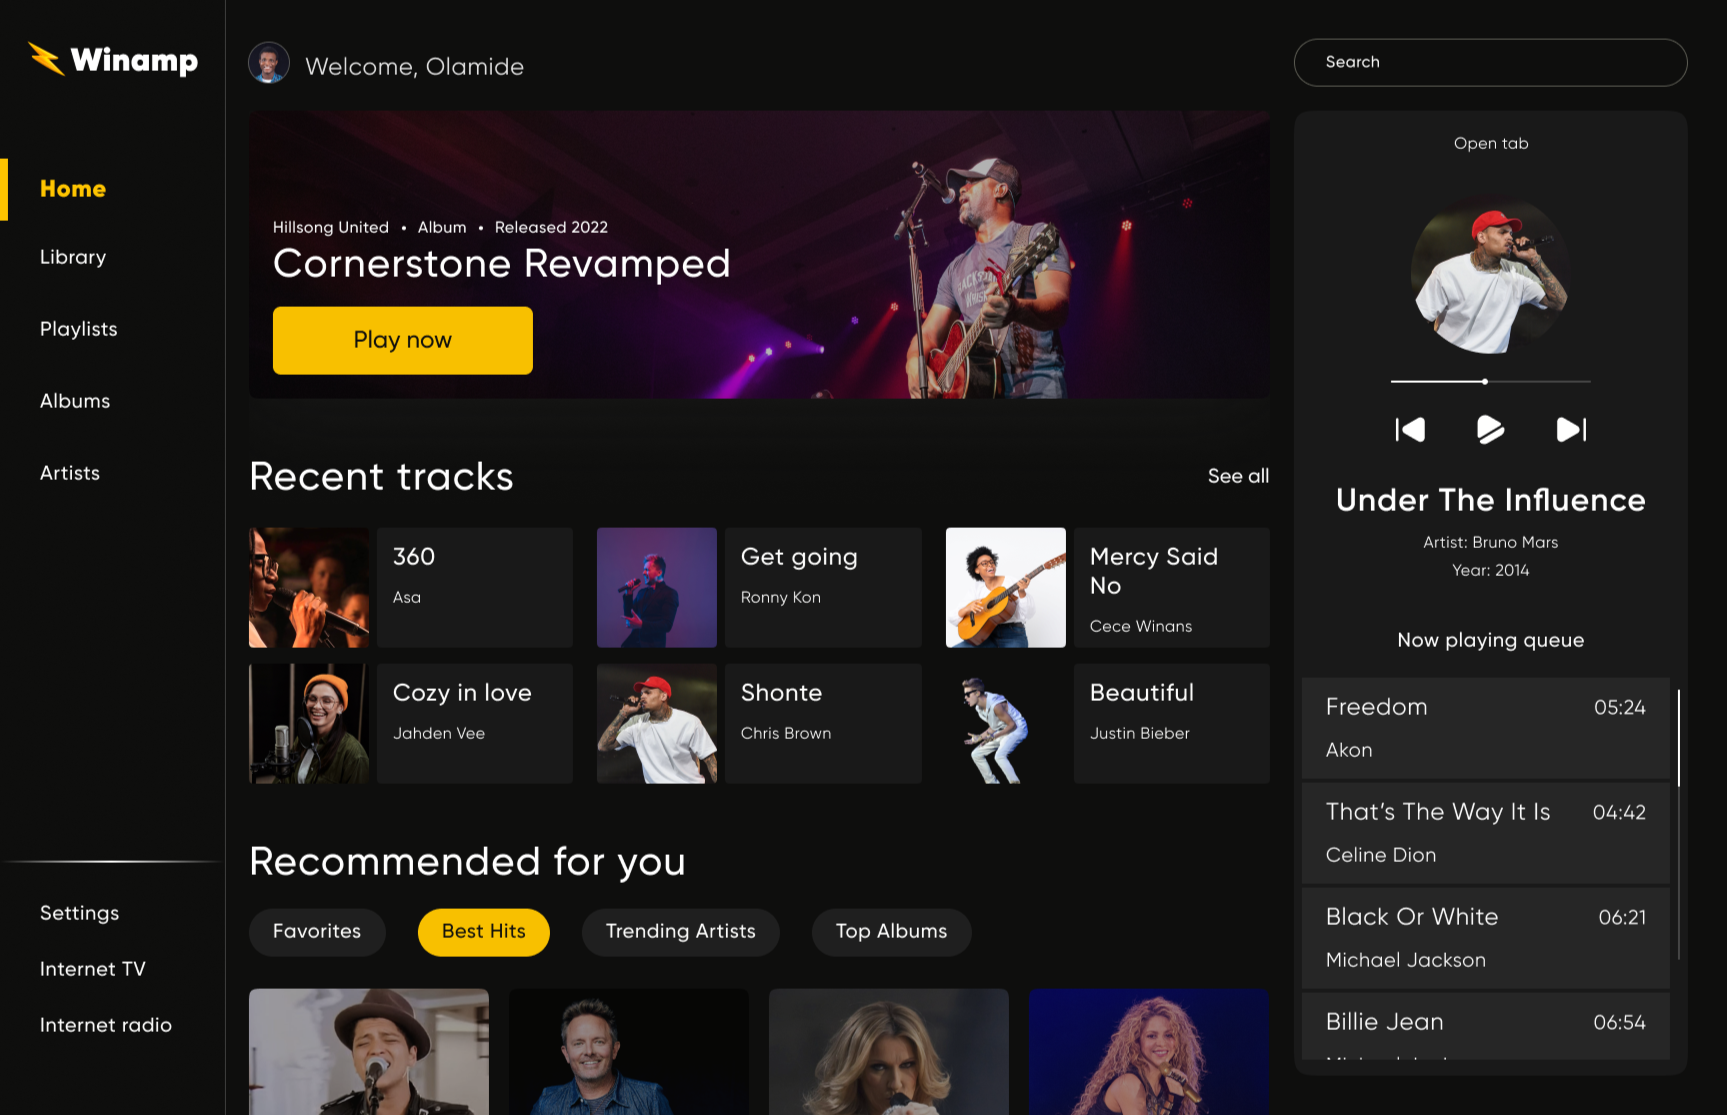
Task: Open Settings in the sidebar
Action: click(80, 913)
